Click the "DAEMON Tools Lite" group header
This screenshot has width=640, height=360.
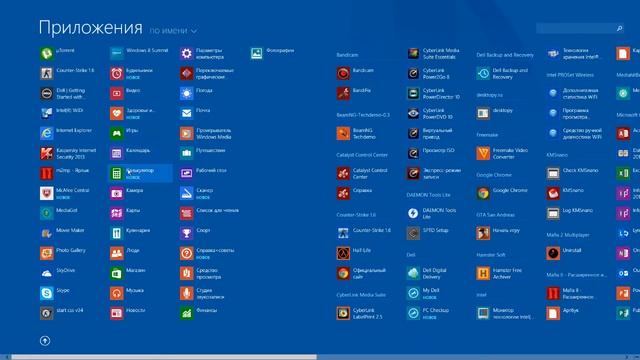[x=428, y=195]
